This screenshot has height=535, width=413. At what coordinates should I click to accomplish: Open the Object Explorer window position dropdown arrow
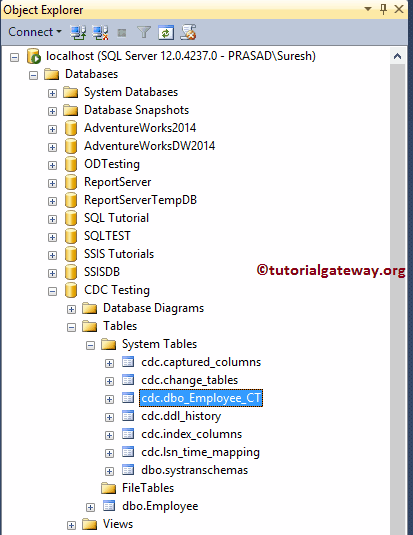tap(368, 9)
